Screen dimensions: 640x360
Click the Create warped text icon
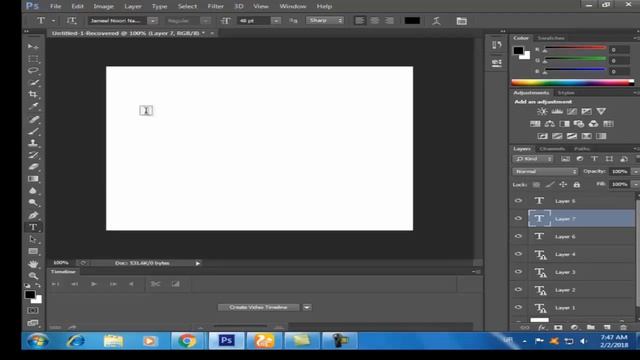tap(436, 21)
